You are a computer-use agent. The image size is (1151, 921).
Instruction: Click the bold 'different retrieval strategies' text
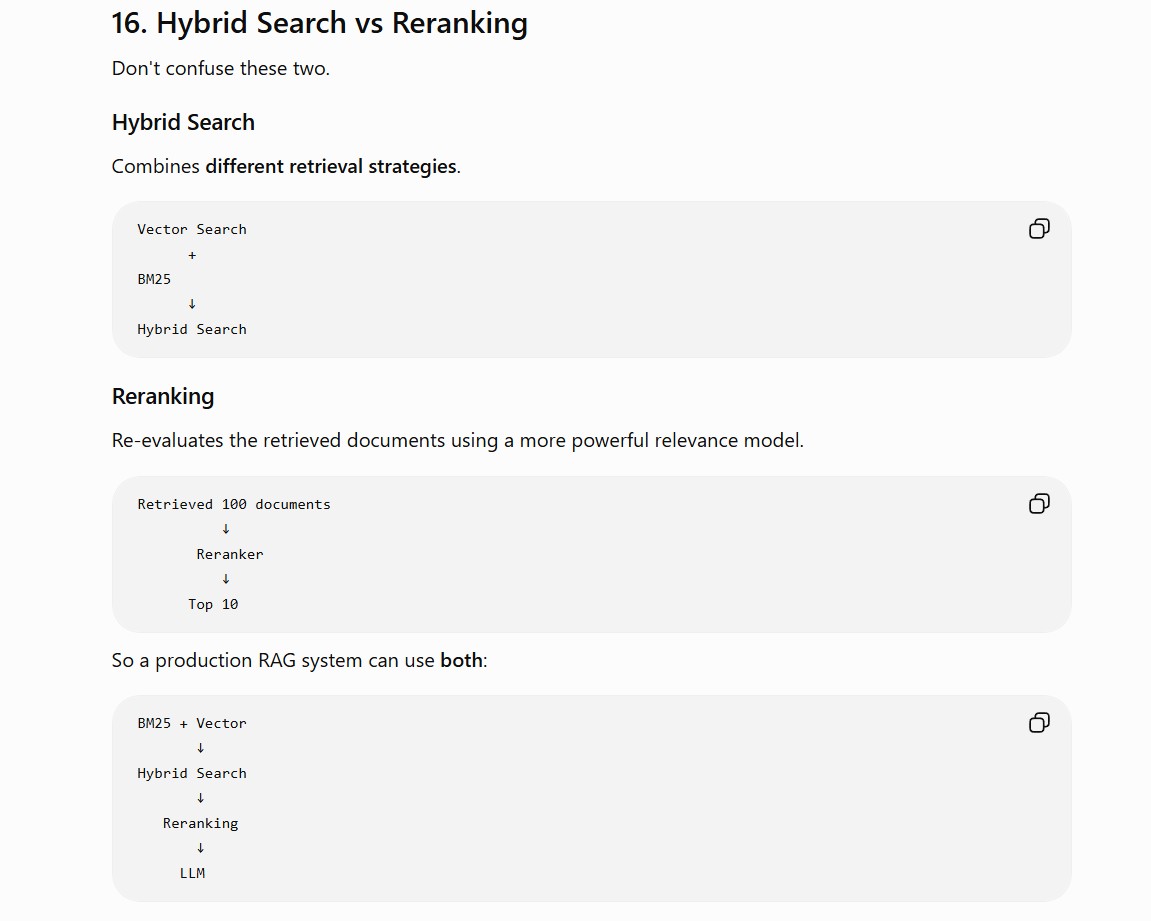330,167
